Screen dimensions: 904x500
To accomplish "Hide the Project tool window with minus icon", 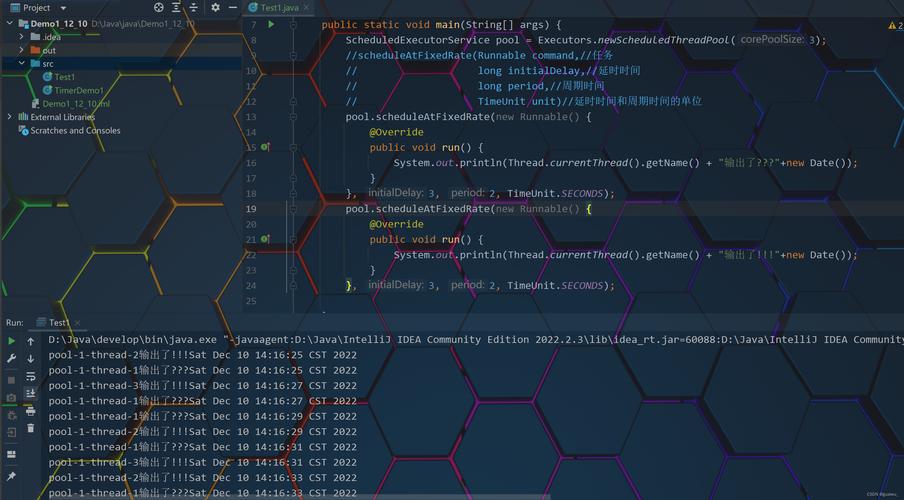I will click(232, 7).
